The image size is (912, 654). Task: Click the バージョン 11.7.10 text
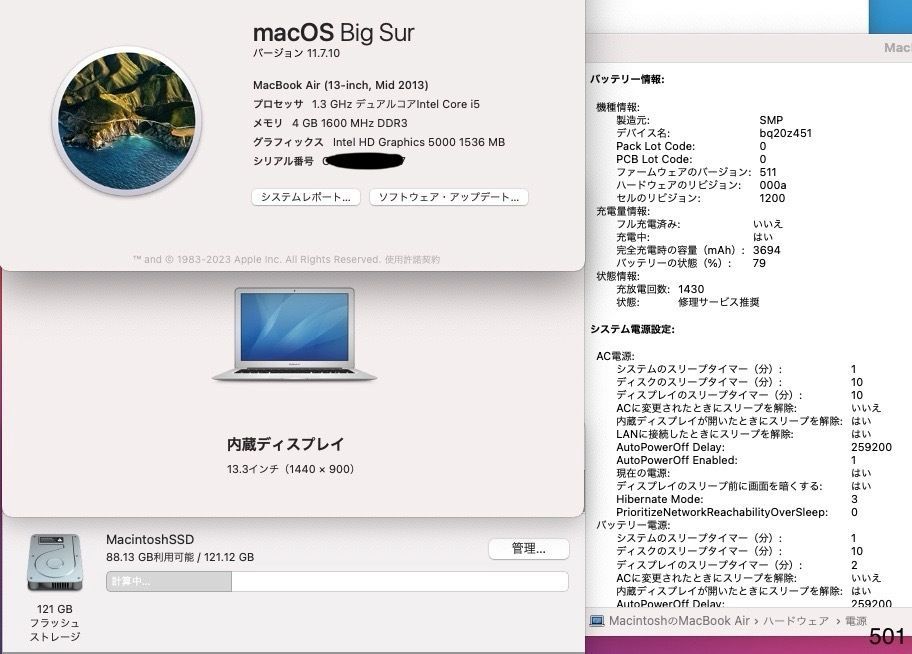(296, 53)
